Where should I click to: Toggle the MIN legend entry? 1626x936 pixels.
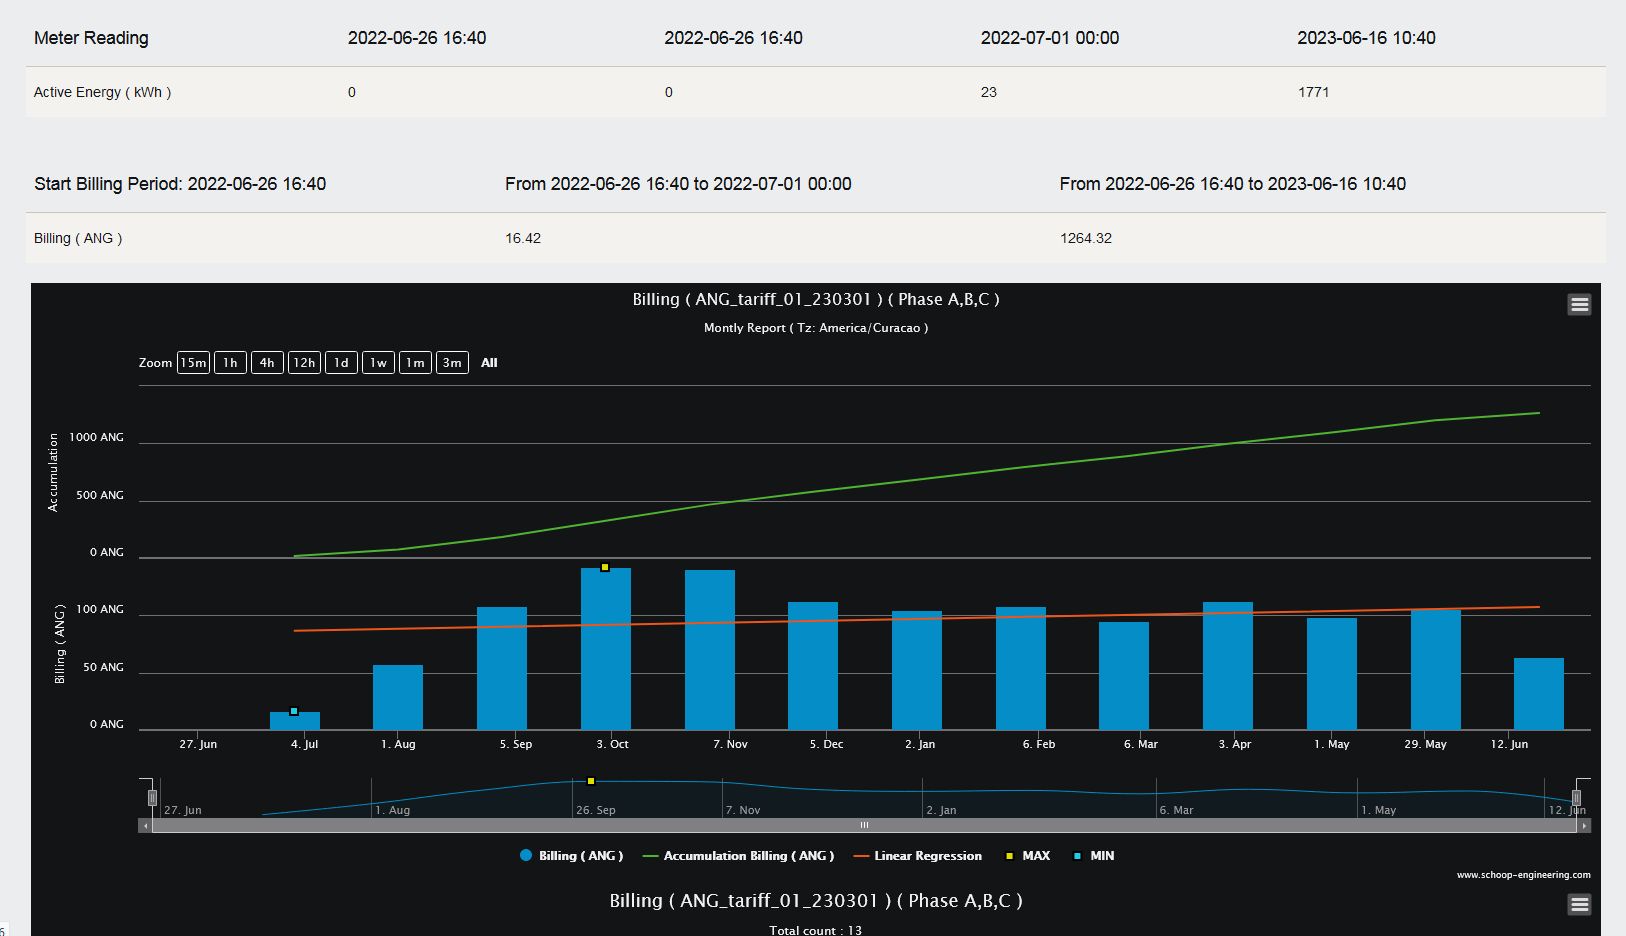tap(1093, 856)
